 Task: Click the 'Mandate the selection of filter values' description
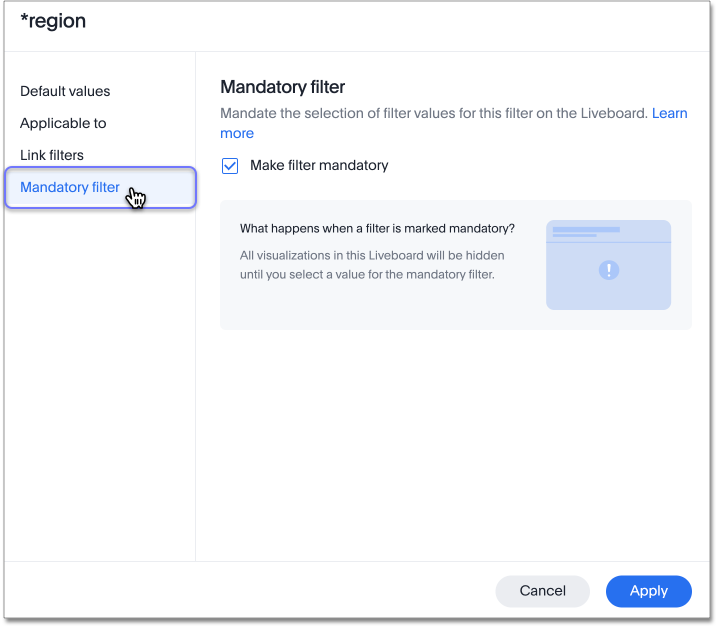tap(434, 113)
